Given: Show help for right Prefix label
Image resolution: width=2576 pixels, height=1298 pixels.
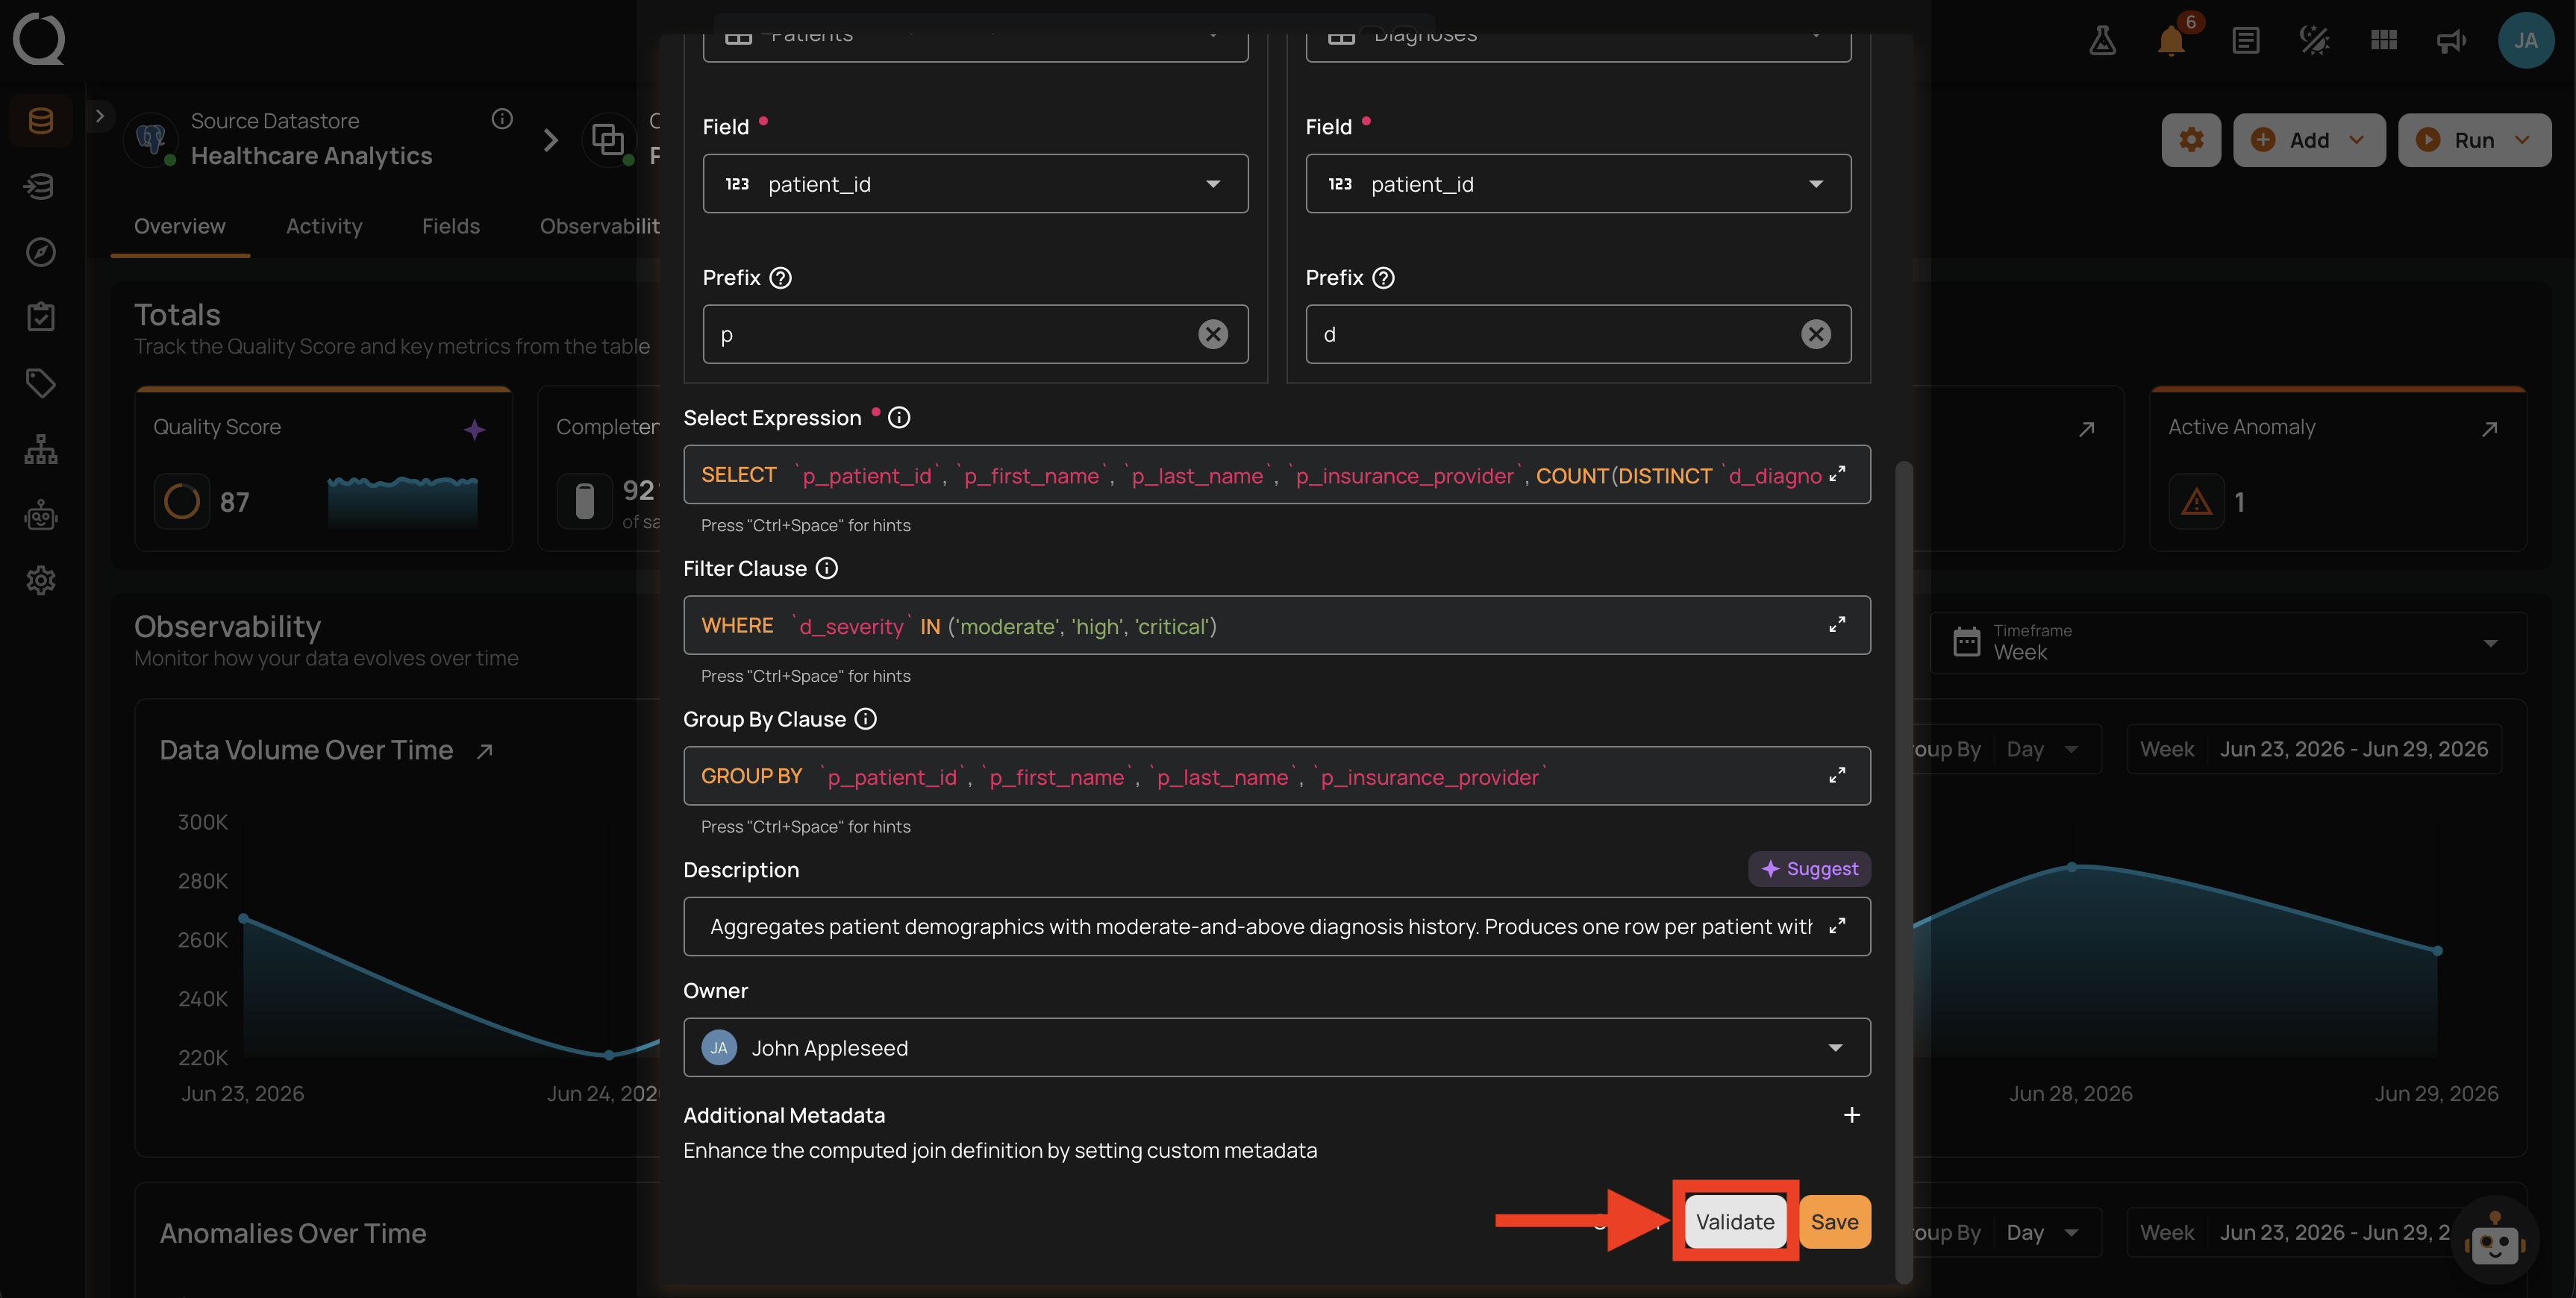Looking at the screenshot, I should point(1383,278).
